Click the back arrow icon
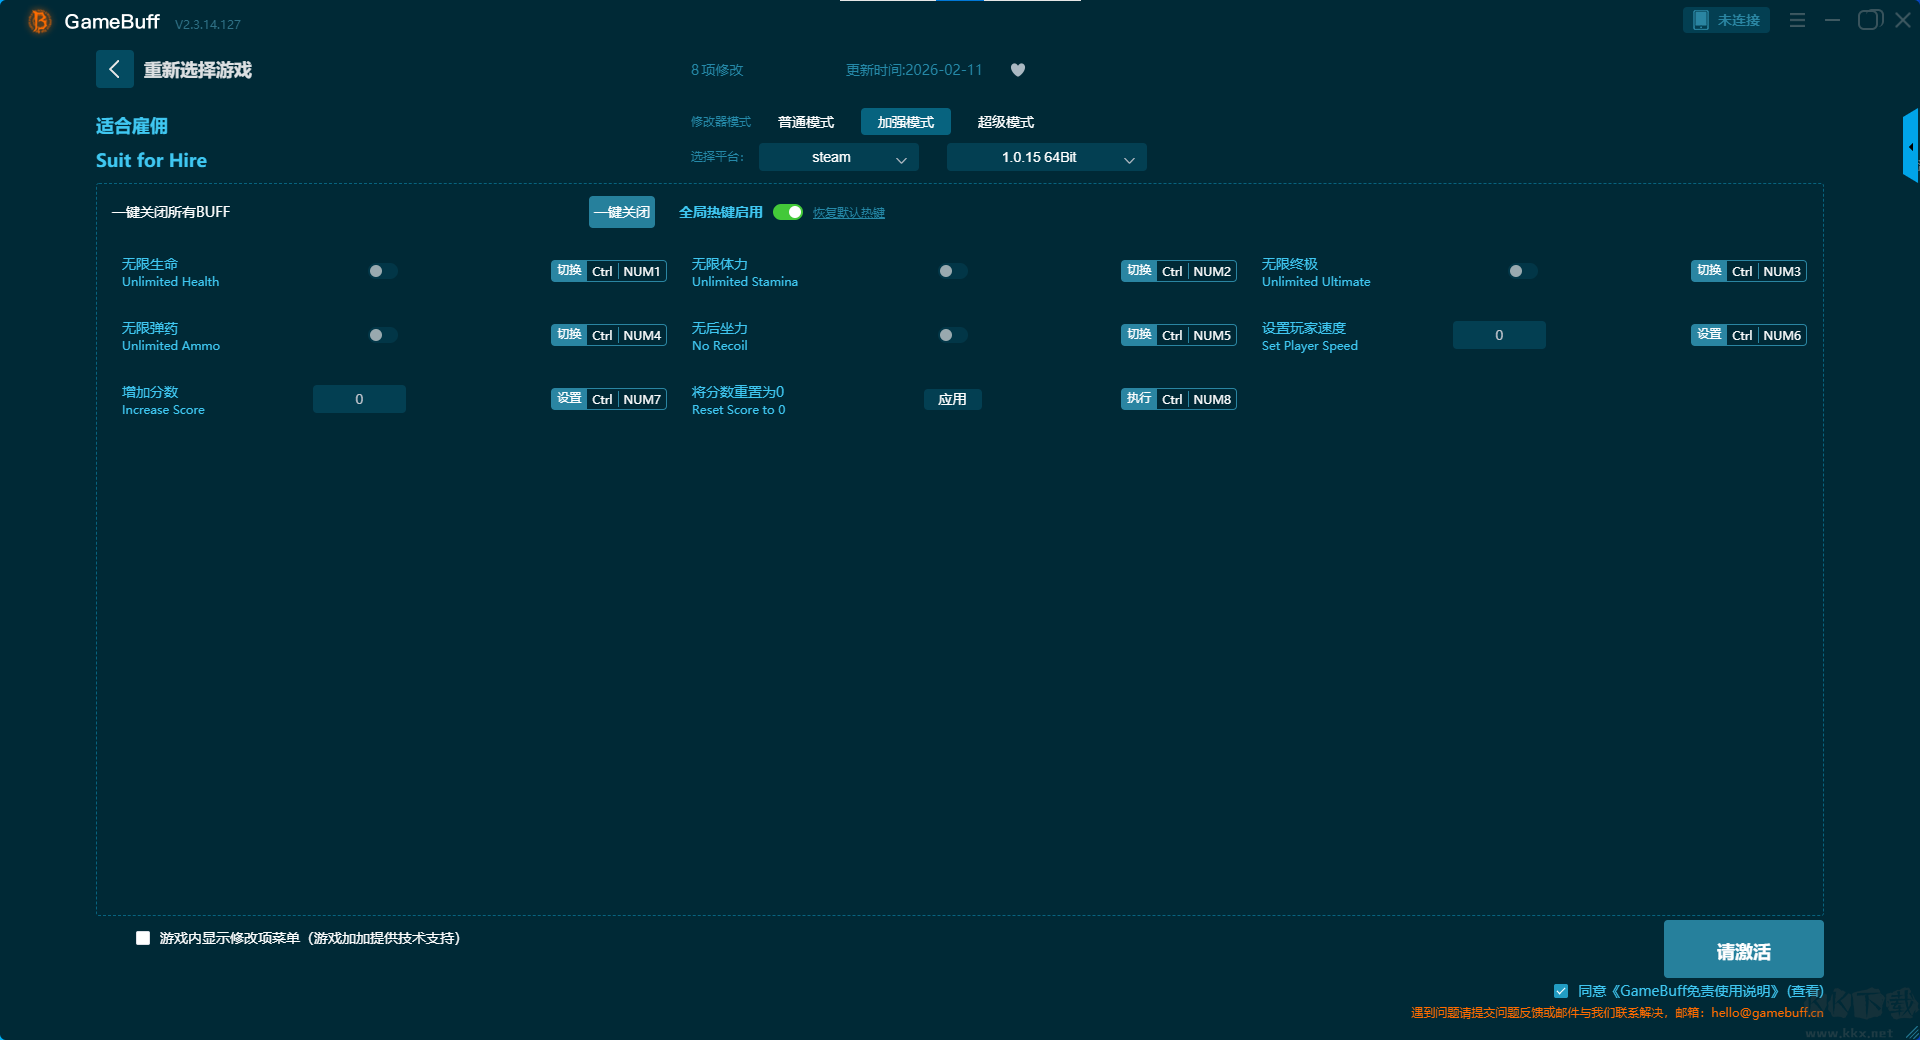Viewport: 1920px width, 1040px height. [x=114, y=69]
